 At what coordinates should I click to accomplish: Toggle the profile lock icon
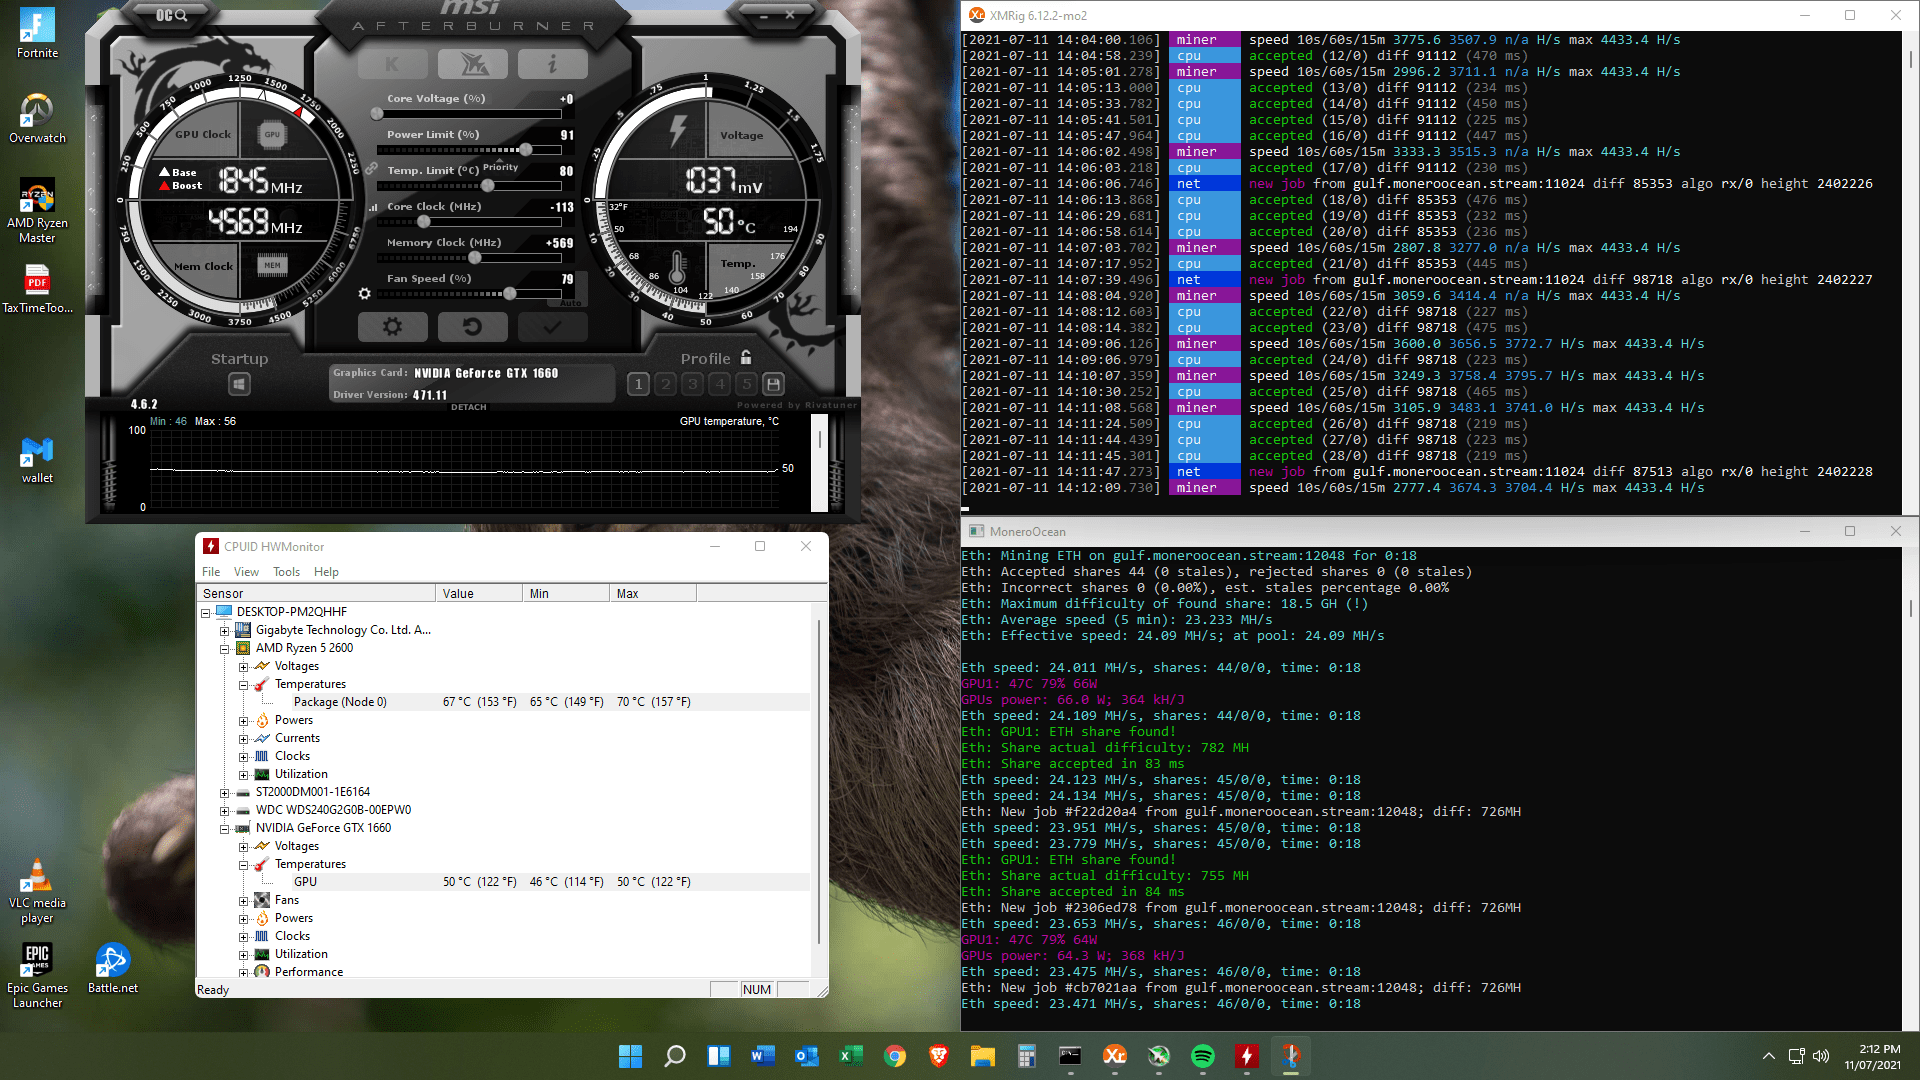point(746,358)
